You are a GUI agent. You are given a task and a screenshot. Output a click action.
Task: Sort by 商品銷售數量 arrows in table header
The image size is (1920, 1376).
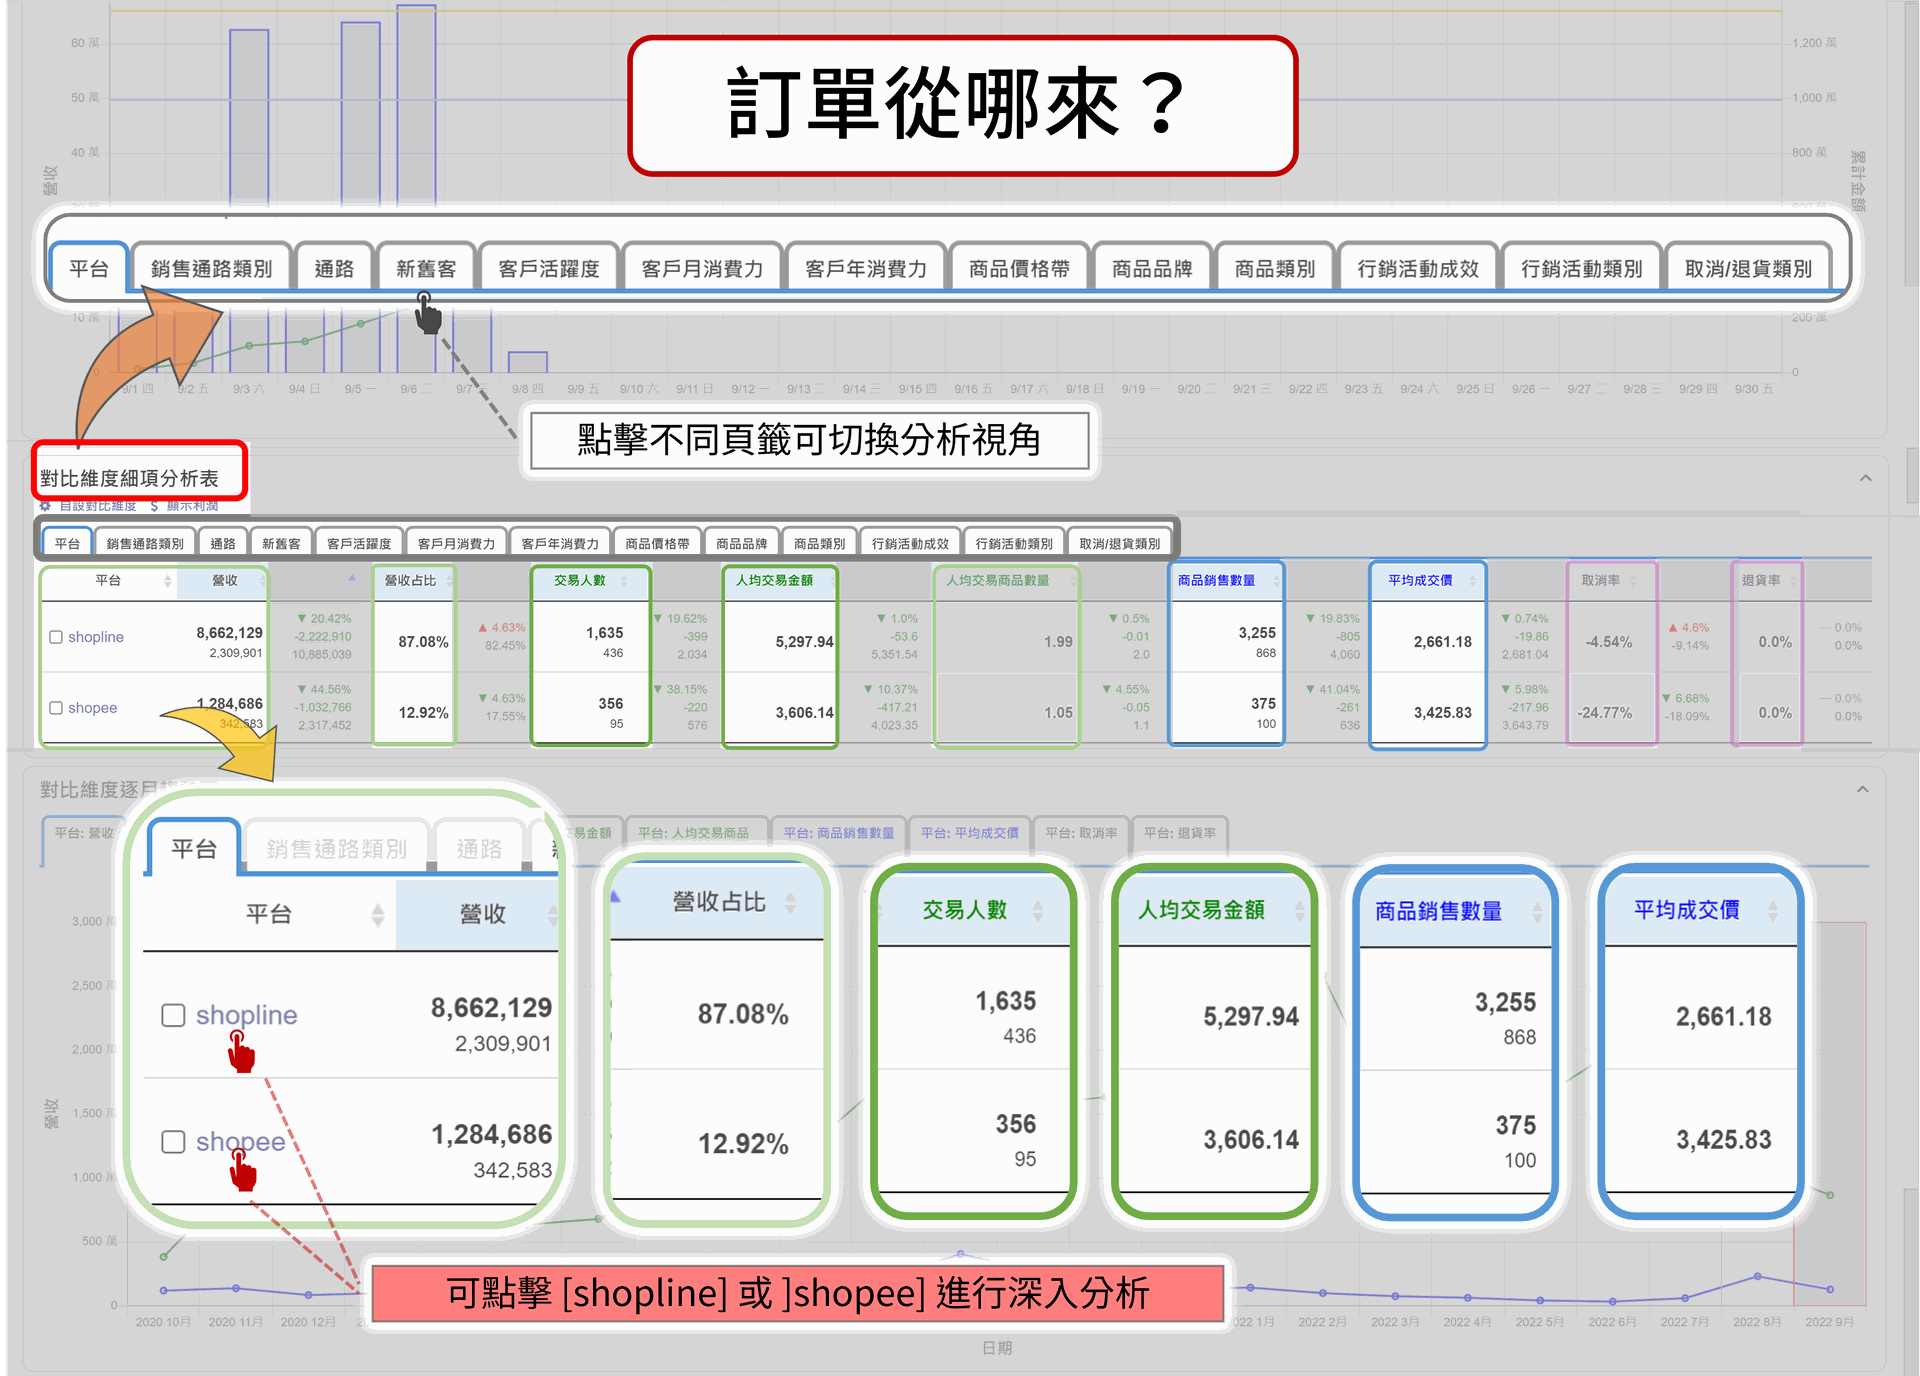tap(1276, 581)
